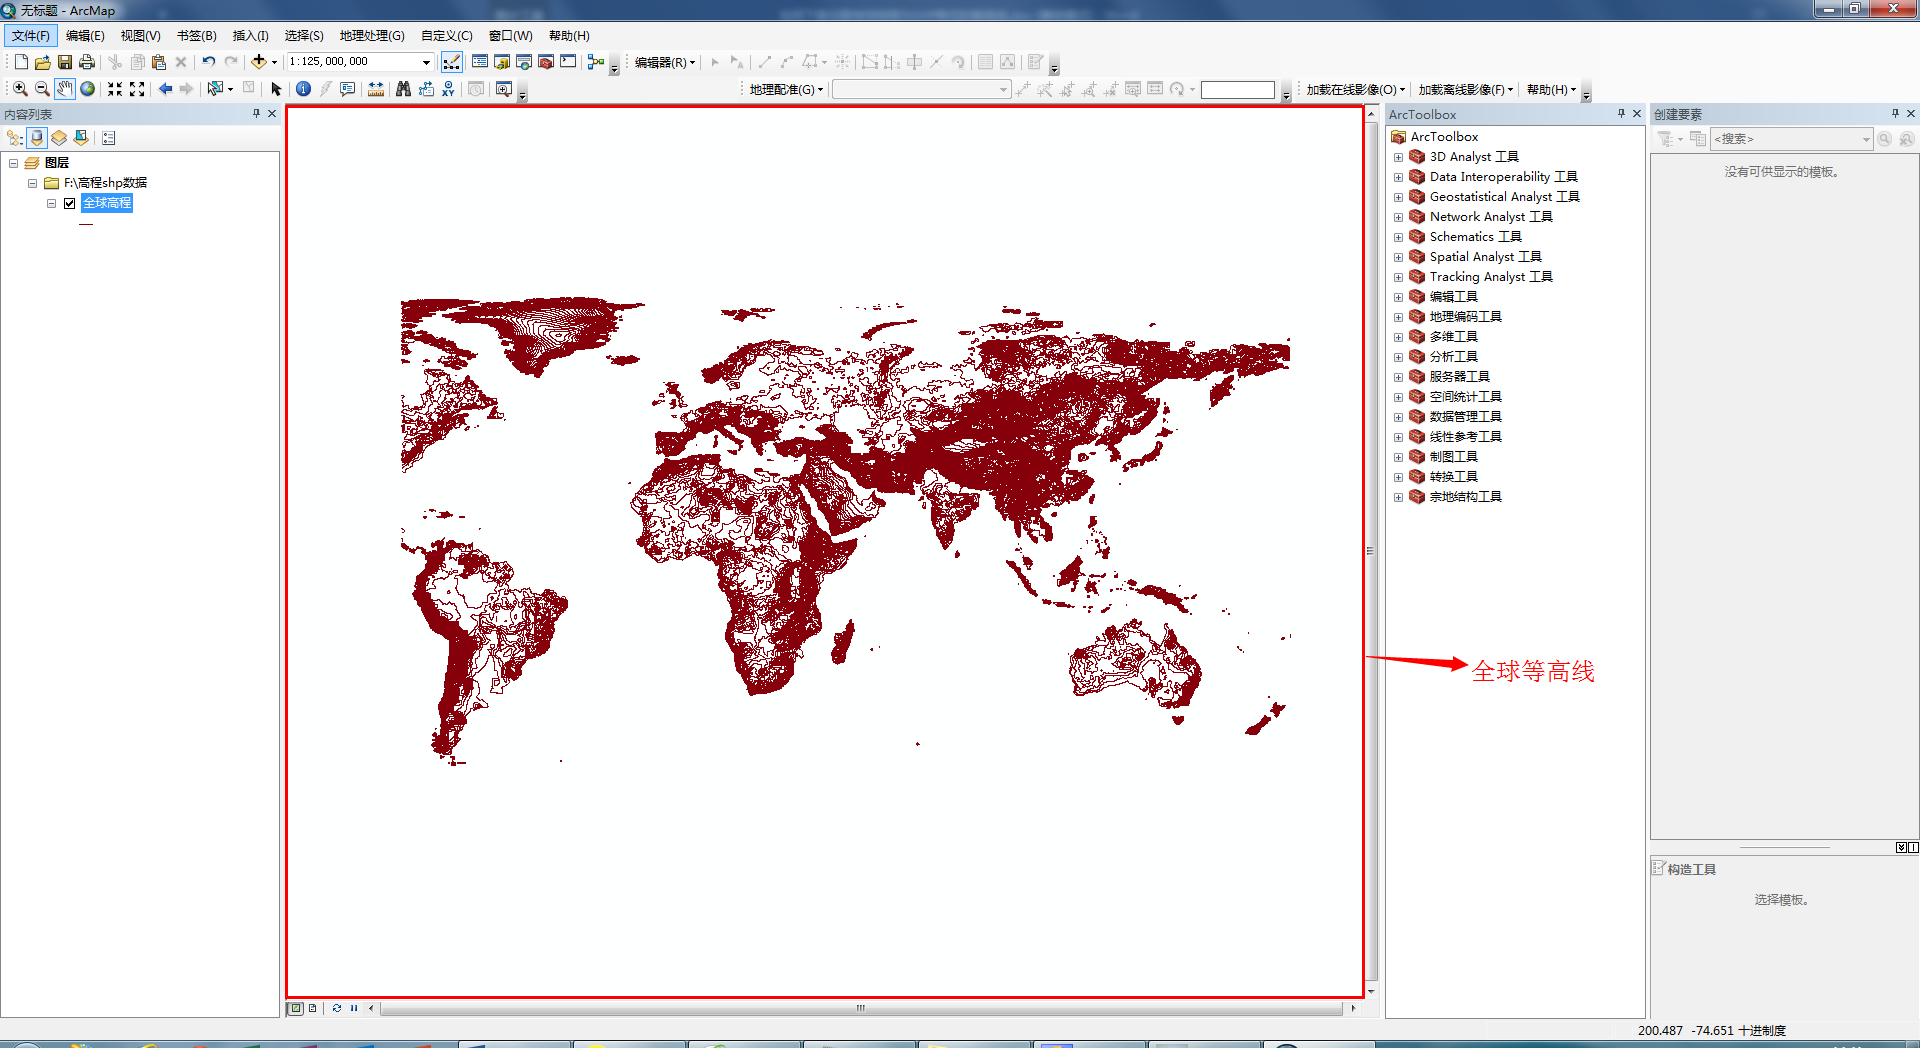This screenshot has height=1048, width=1920.
Task: Click the 加载离线影像(F) button
Action: [x=1465, y=89]
